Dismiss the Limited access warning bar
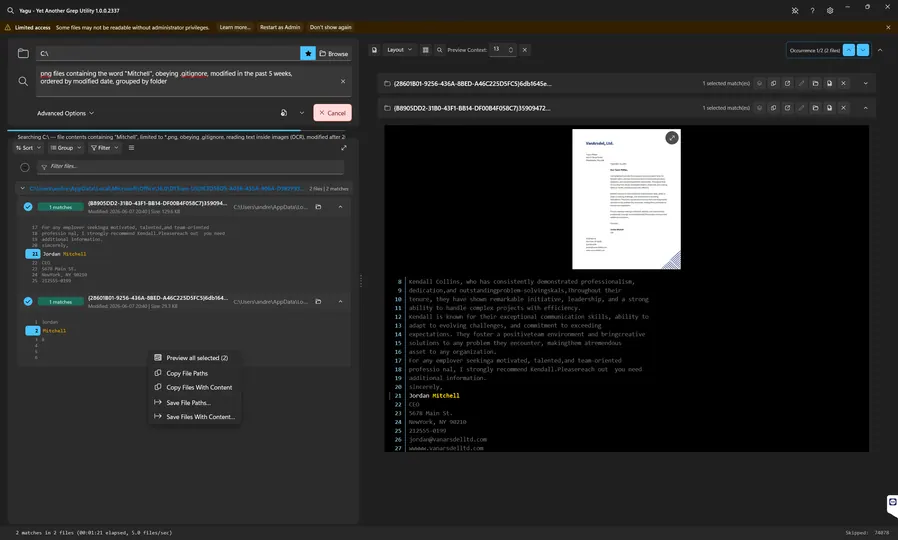Viewport: 898px width, 540px height. tap(888, 27)
